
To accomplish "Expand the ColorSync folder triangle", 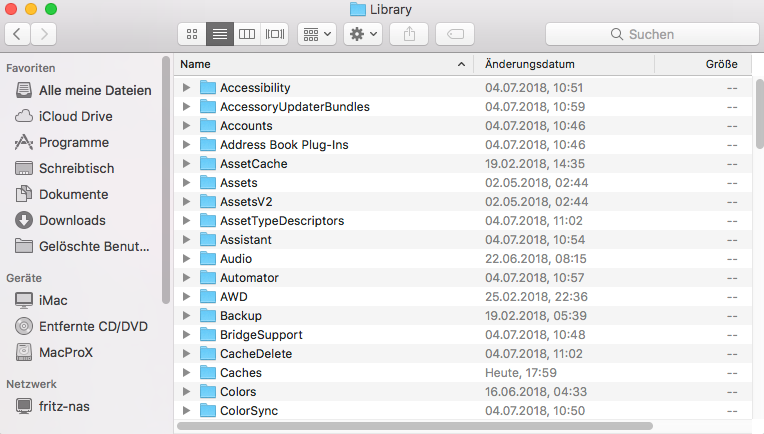I will [x=186, y=411].
